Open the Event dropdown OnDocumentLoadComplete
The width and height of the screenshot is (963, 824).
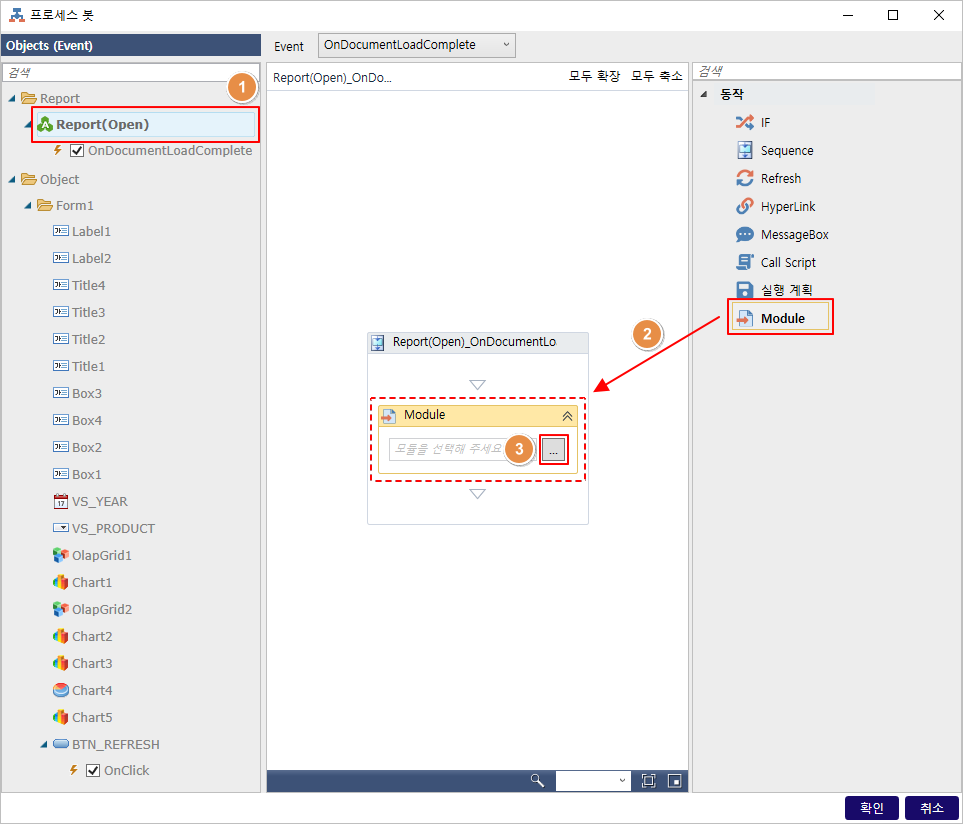(416, 45)
